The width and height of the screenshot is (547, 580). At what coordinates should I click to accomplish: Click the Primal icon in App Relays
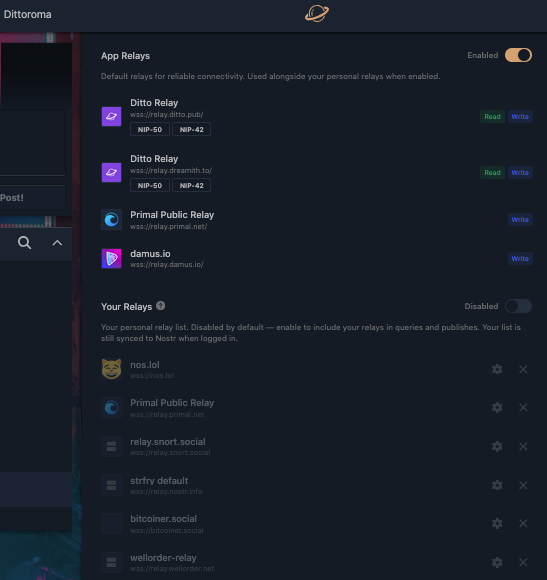pos(111,220)
